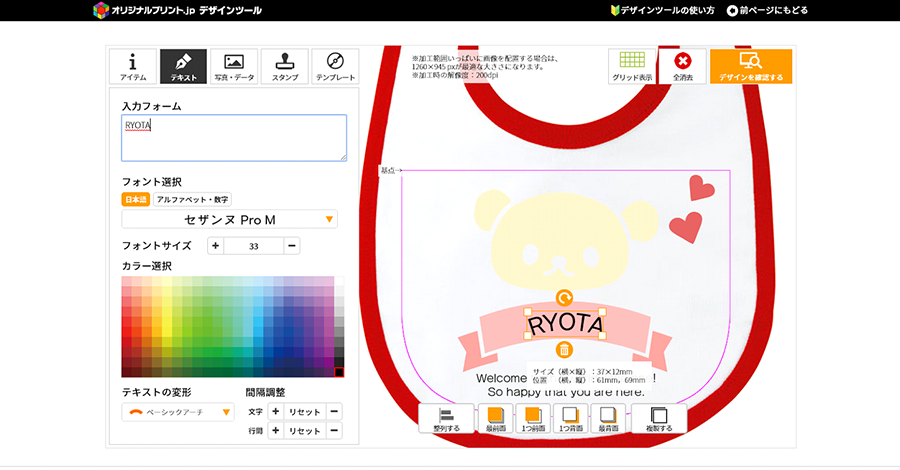The width and height of the screenshot is (900, 470).
Task: Select アルファベット・数字 font category
Action: coord(192,199)
